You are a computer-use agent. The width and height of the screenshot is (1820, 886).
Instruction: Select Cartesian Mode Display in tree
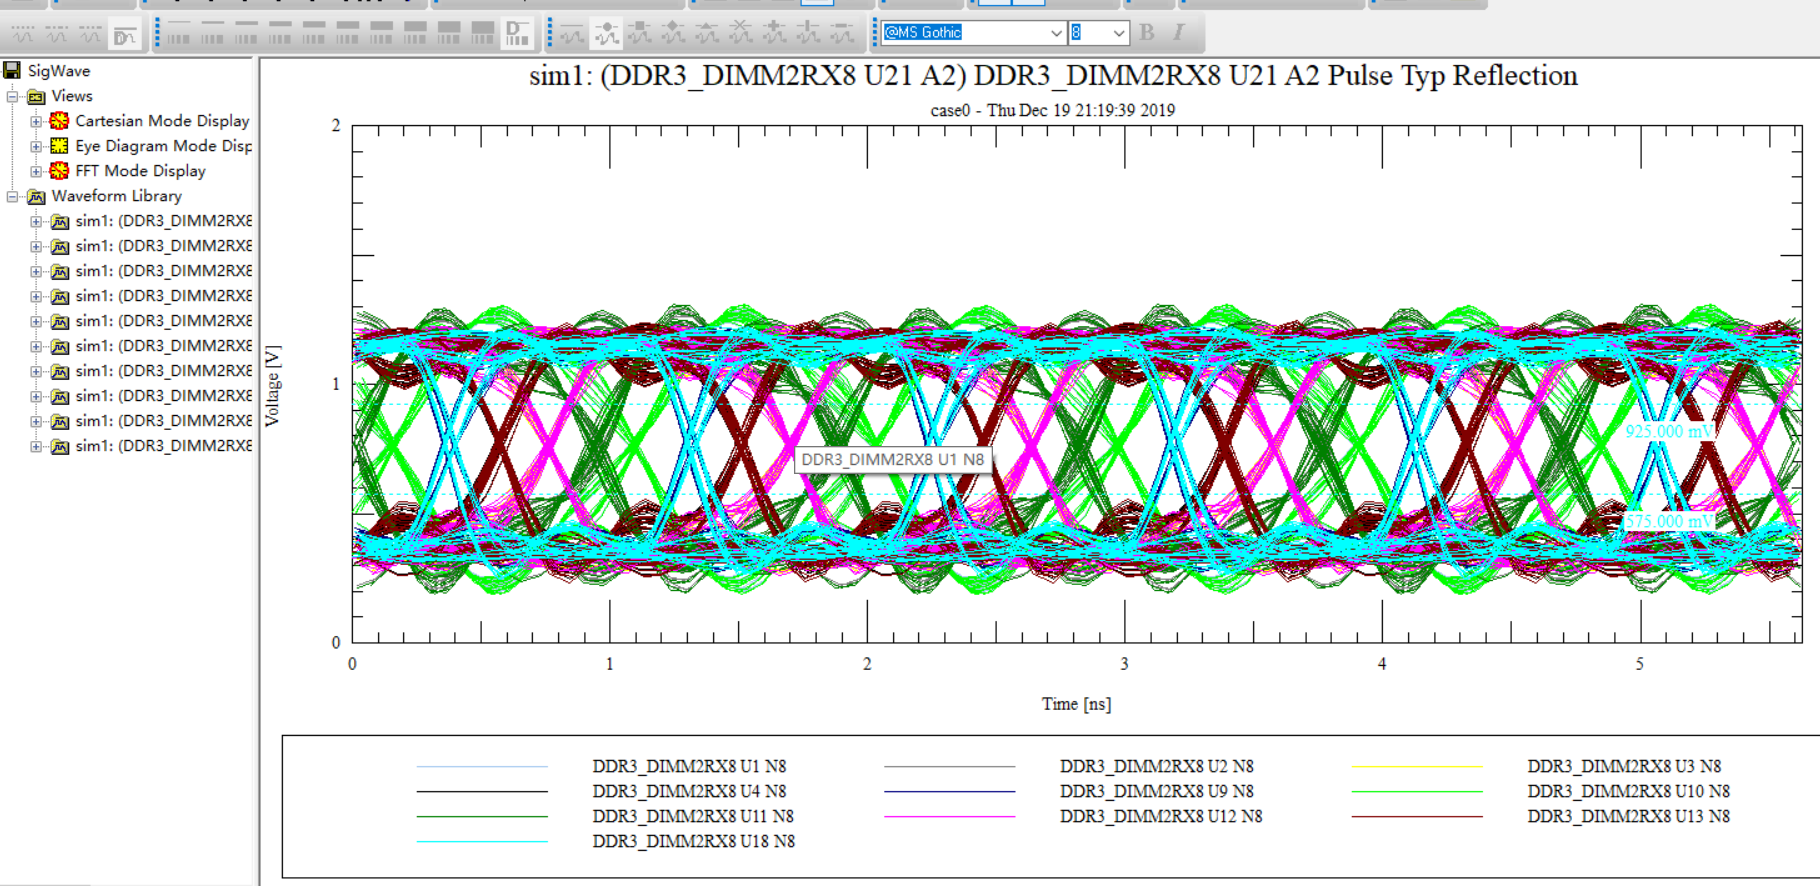tap(162, 121)
